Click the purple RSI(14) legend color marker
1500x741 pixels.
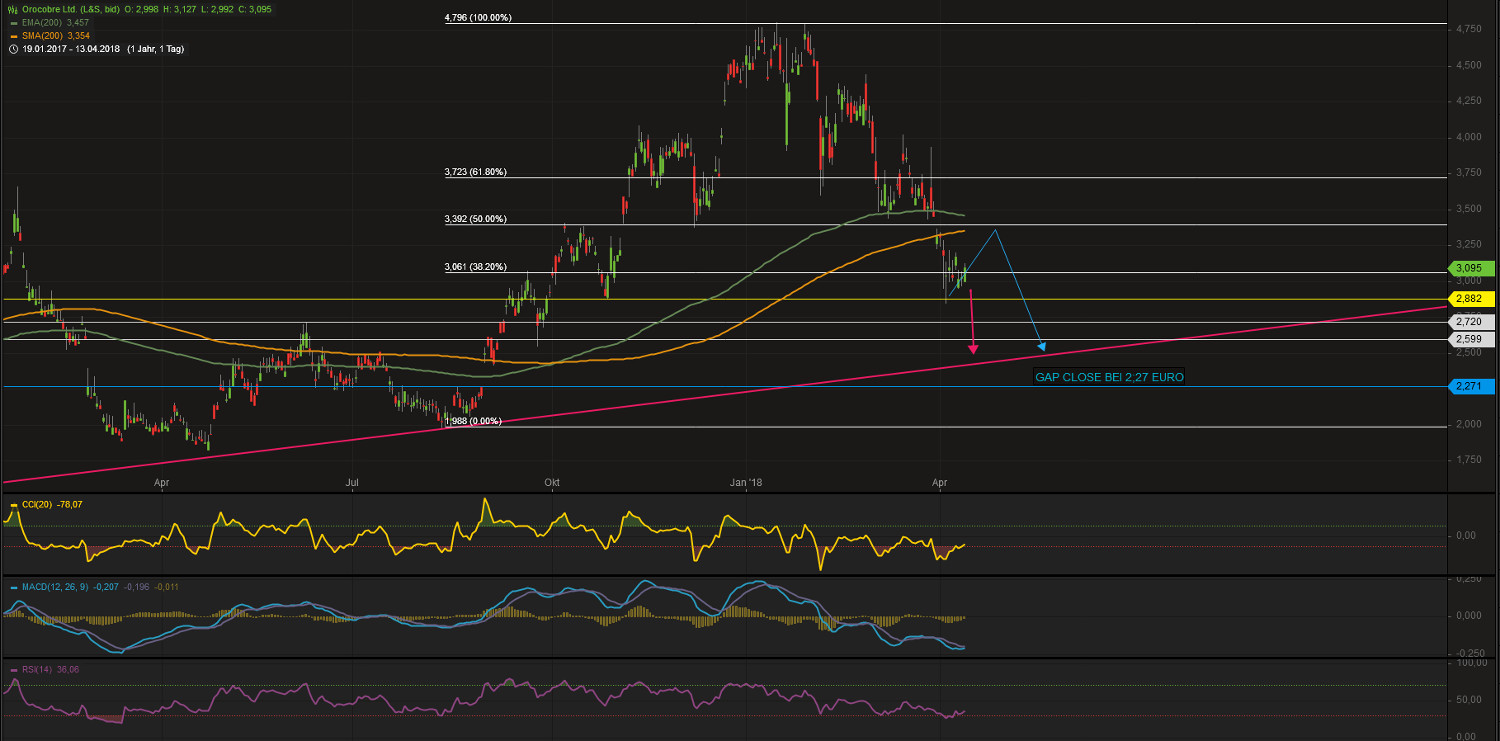(x=12, y=670)
